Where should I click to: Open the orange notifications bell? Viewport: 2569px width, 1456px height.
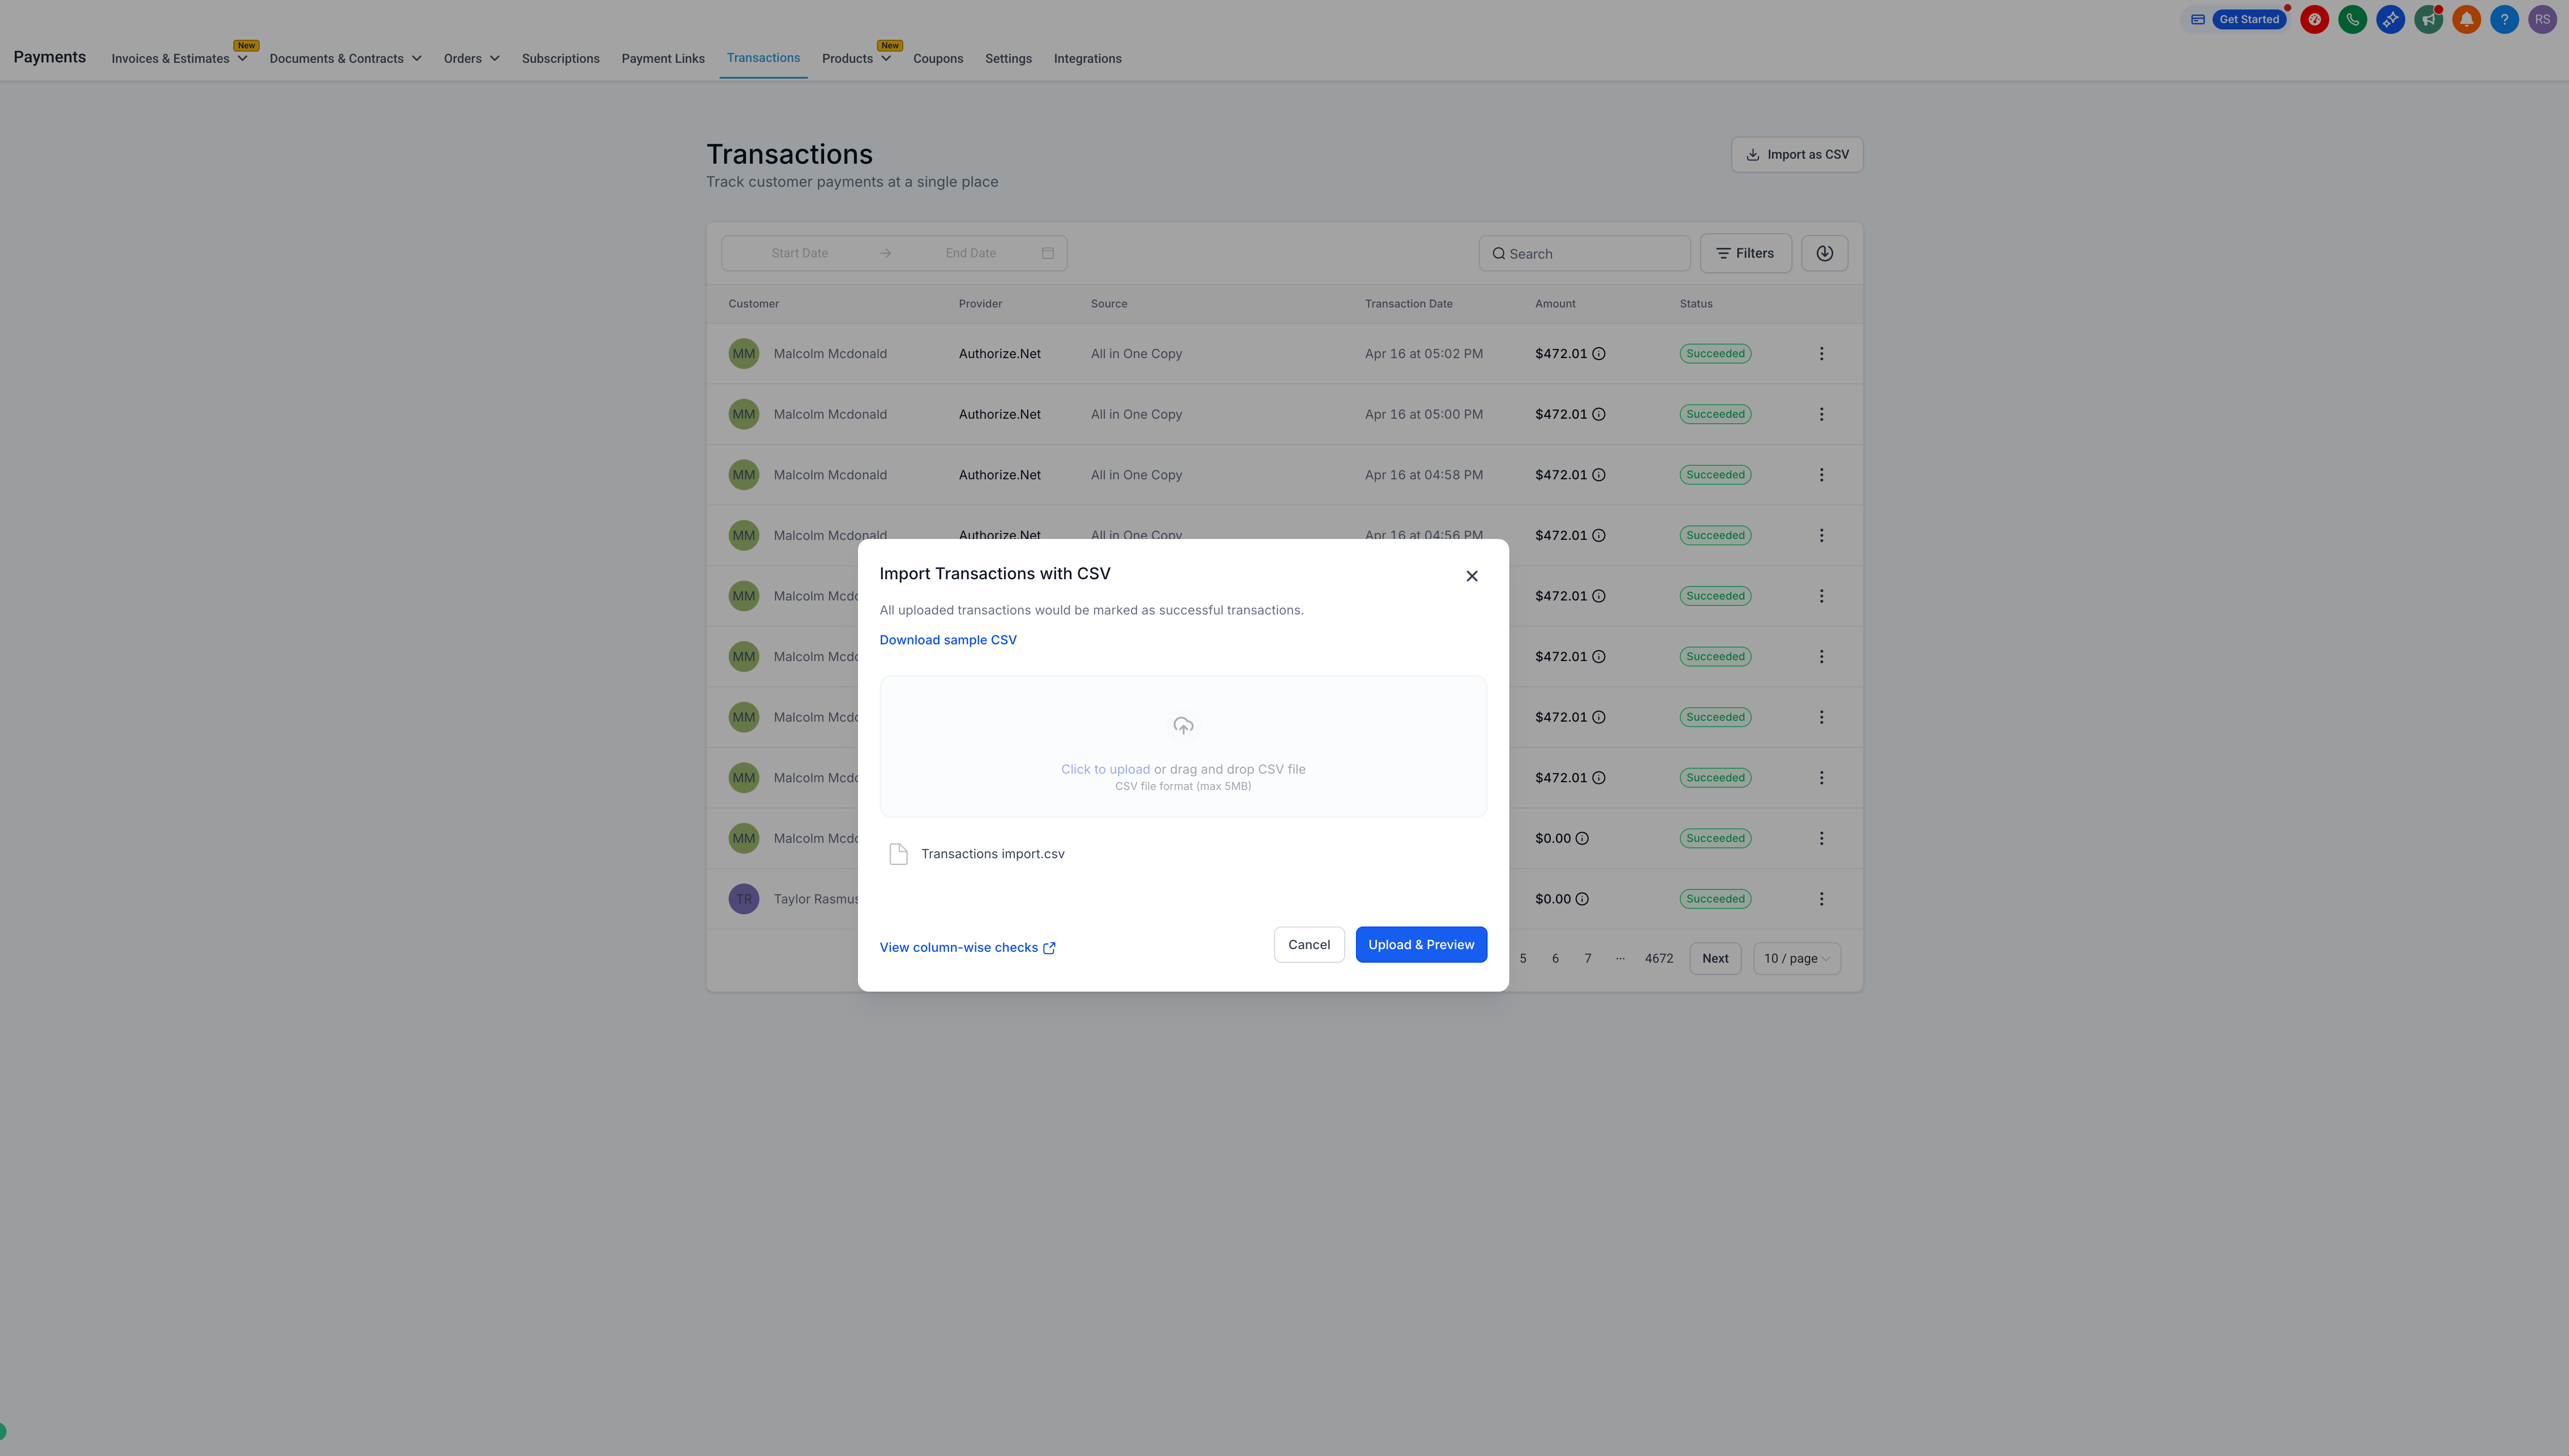pyautogui.click(x=2466, y=19)
